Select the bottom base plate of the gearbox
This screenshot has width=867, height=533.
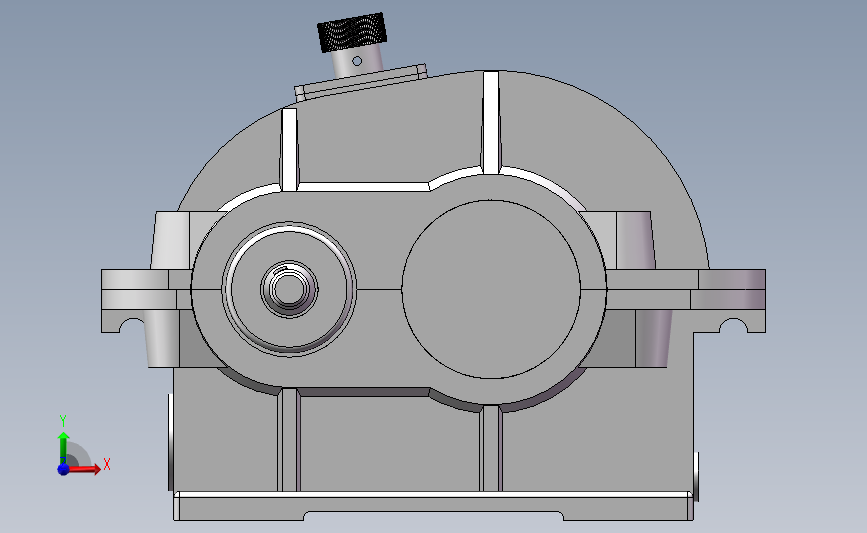coord(434,506)
